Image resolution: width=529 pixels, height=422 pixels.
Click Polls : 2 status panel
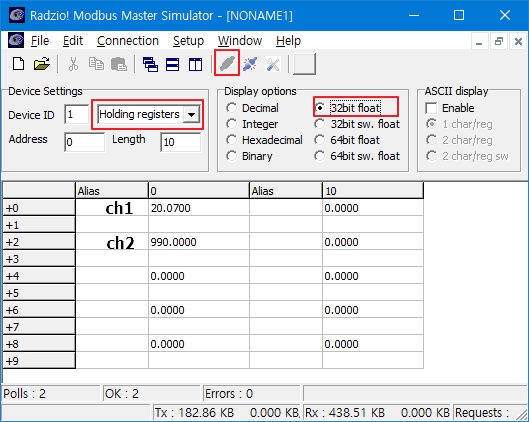51,393
